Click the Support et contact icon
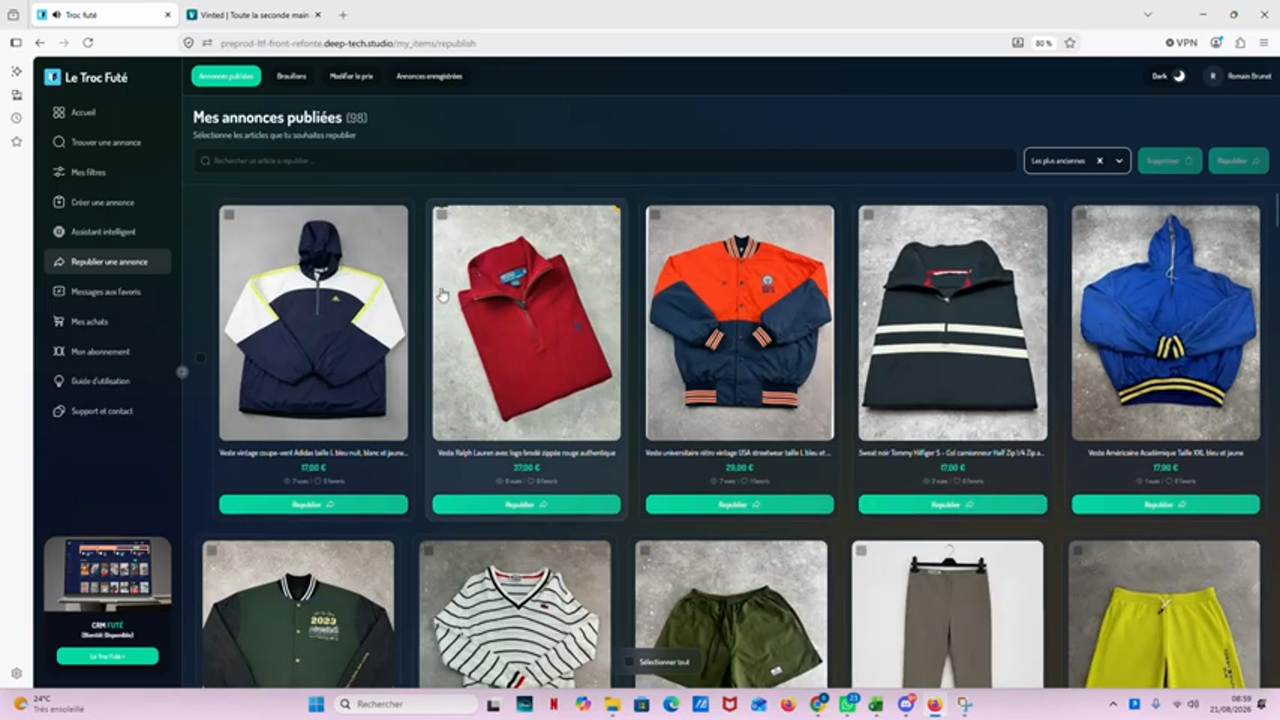 [59, 411]
